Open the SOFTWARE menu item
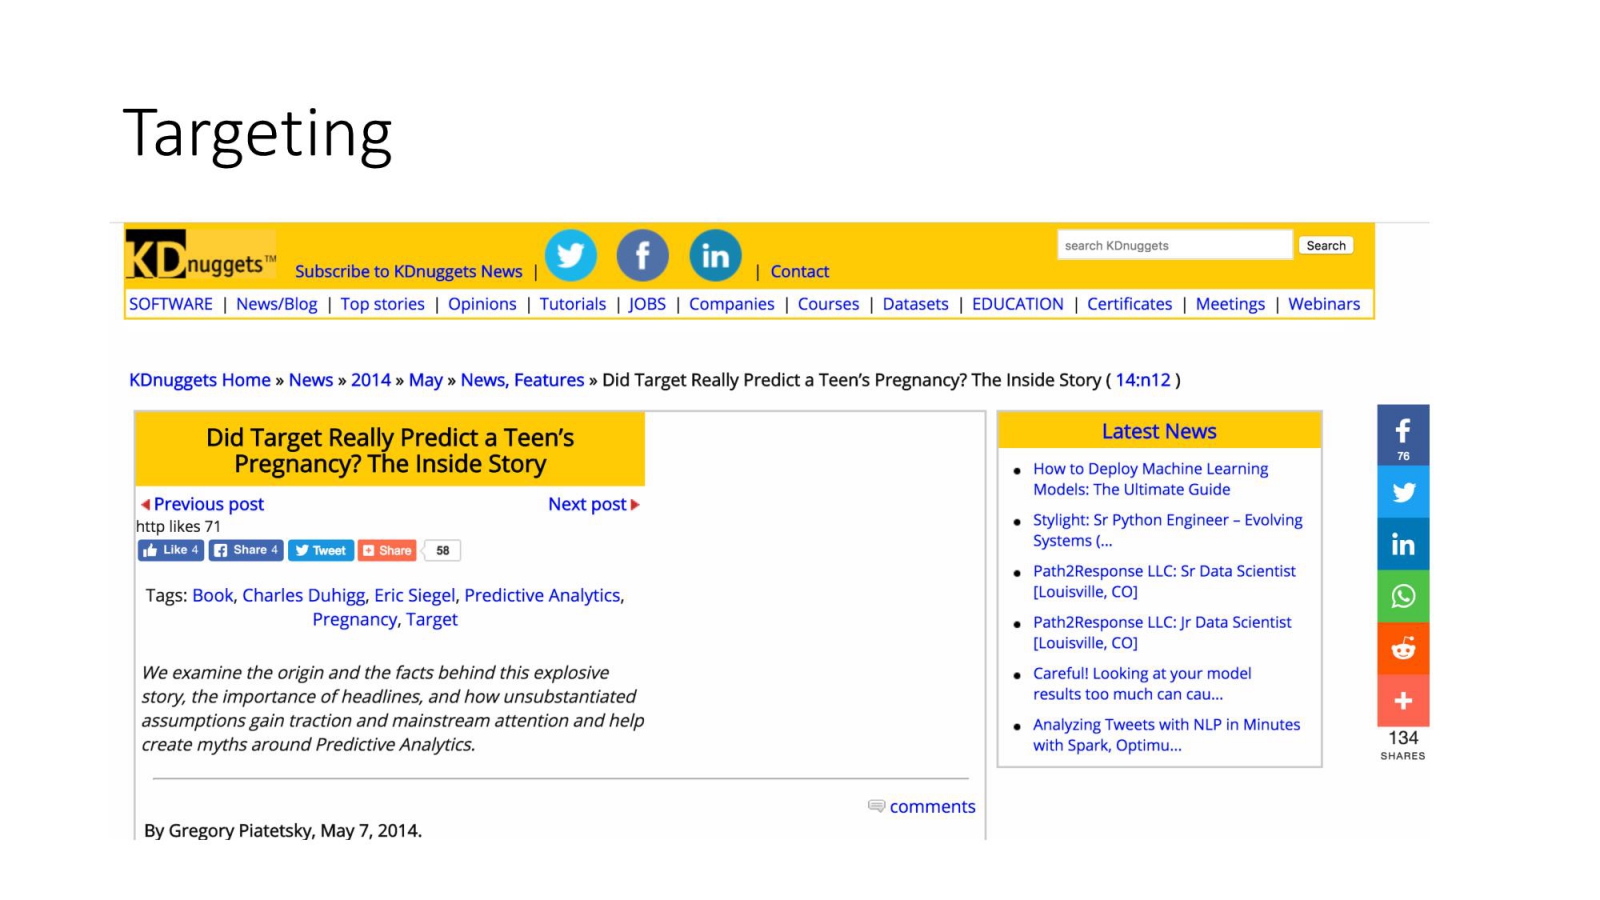This screenshot has height=900, width=1600. pyautogui.click(x=171, y=304)
